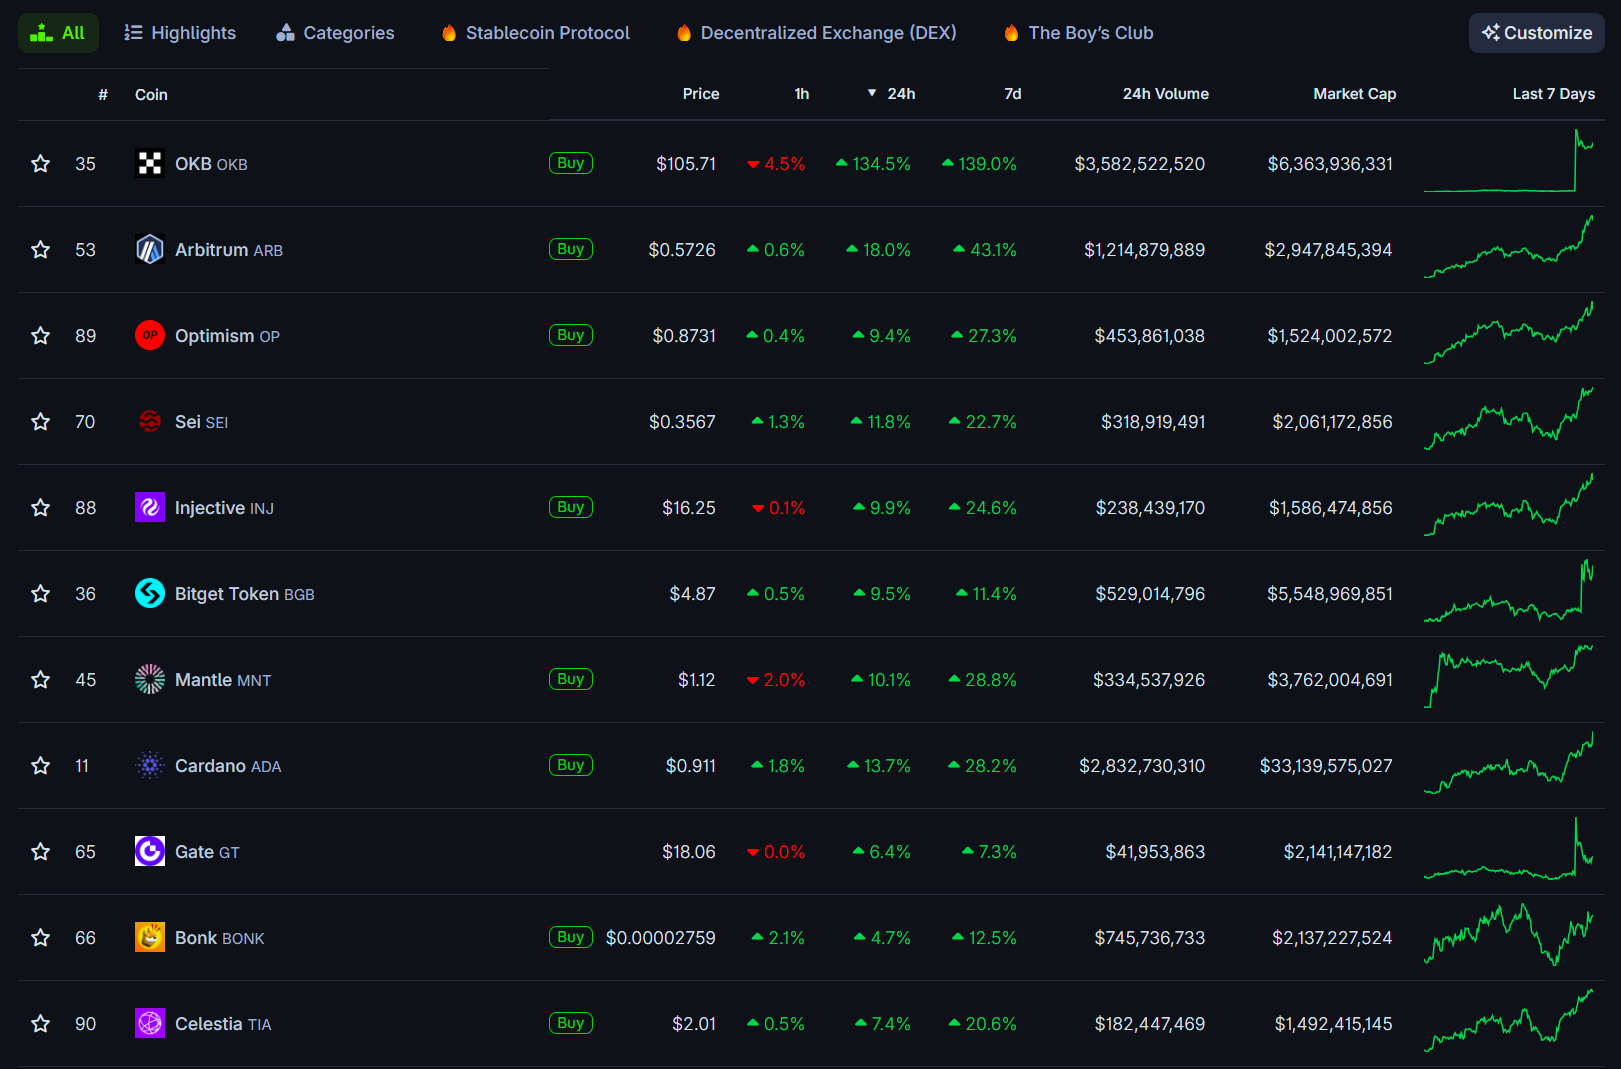Open Gate's last 7 days sparkline chart

coord(1509,852)
